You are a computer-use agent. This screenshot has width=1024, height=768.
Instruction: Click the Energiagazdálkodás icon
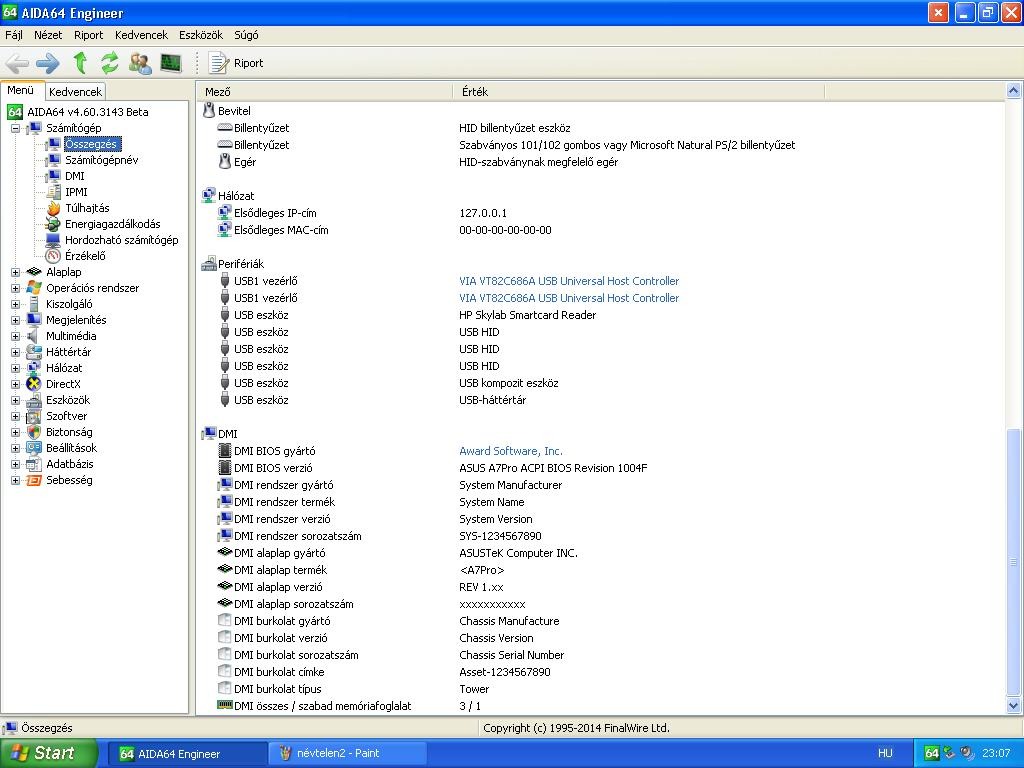[53, 224]
